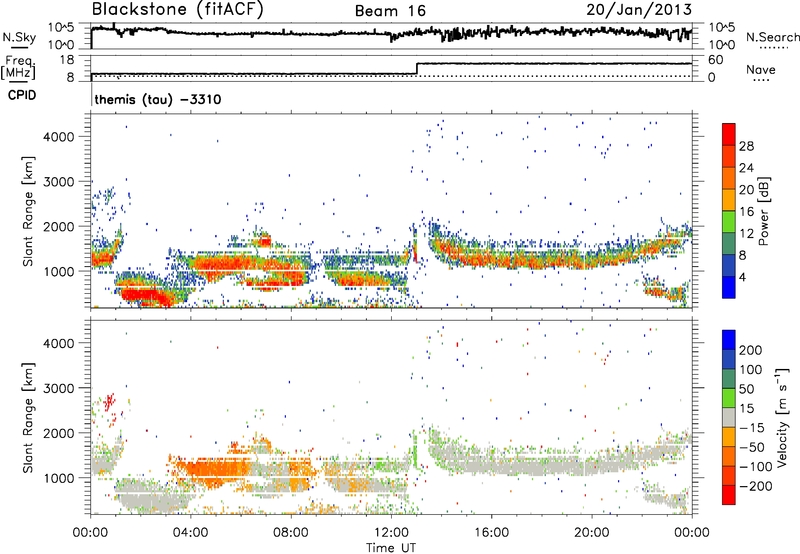Click the "themis (tau) -3310" text
This screenshot has height=554, width=800.
coord(158,99)
